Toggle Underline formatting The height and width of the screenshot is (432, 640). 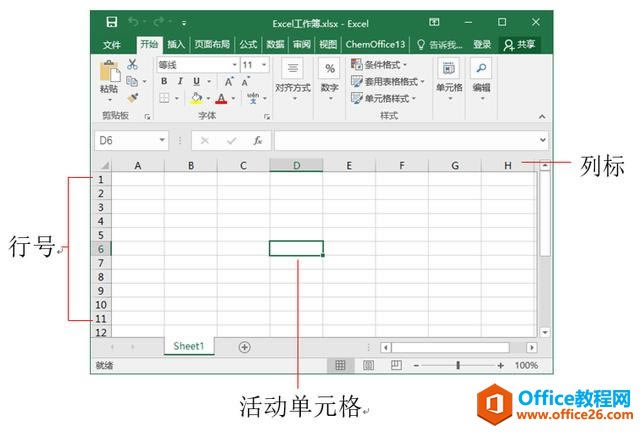196,81
